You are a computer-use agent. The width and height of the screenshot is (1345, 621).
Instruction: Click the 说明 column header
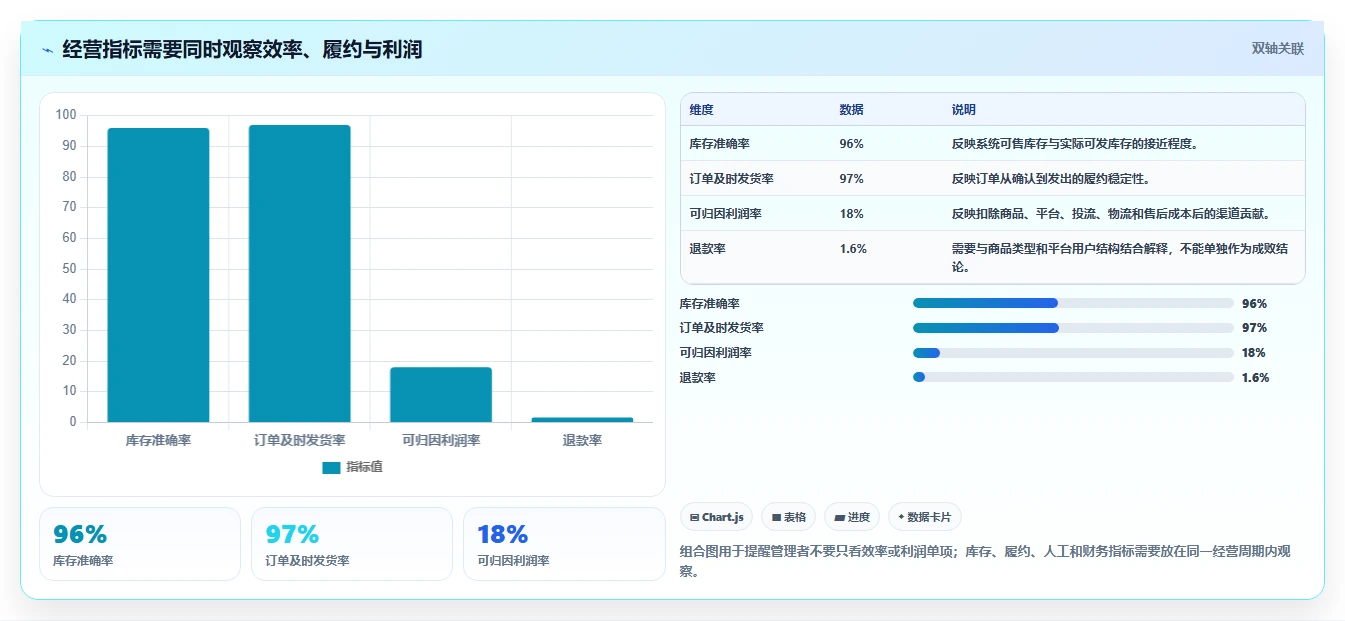pos(964,109)
